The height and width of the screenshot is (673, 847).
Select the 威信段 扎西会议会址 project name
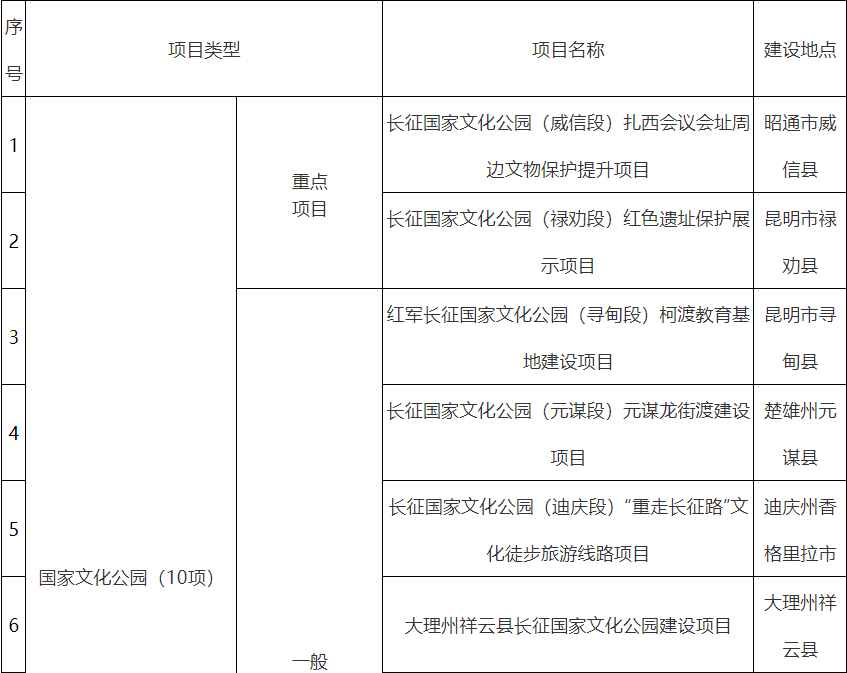[567, 146]
